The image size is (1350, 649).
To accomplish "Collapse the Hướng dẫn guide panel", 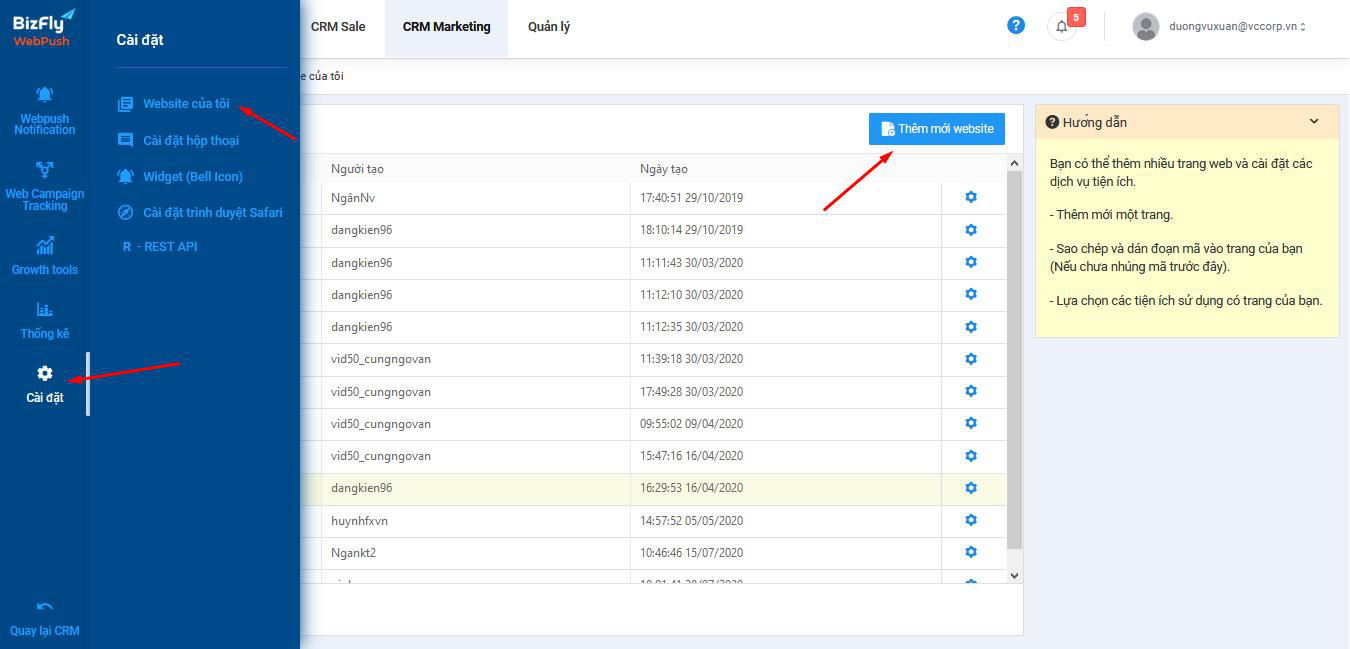I will pos(1314,122).
